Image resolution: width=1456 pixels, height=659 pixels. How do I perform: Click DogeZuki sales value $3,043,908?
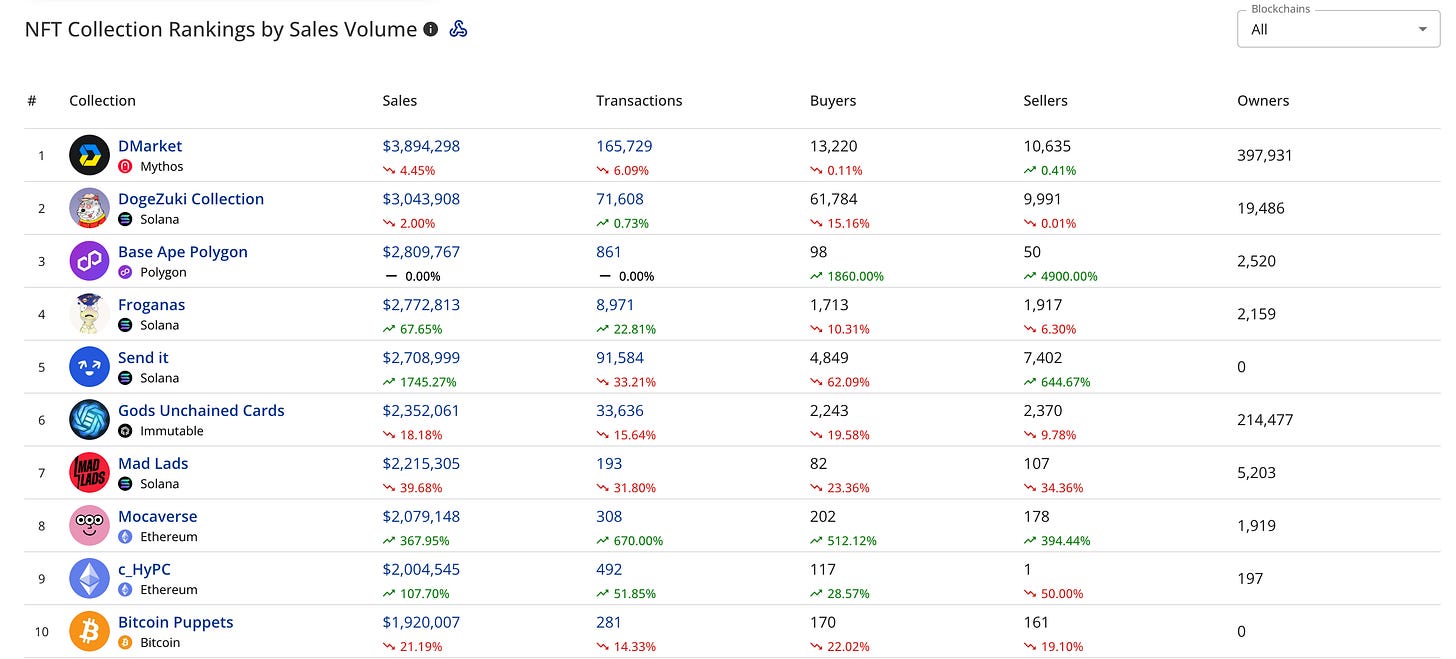(421, 199)
